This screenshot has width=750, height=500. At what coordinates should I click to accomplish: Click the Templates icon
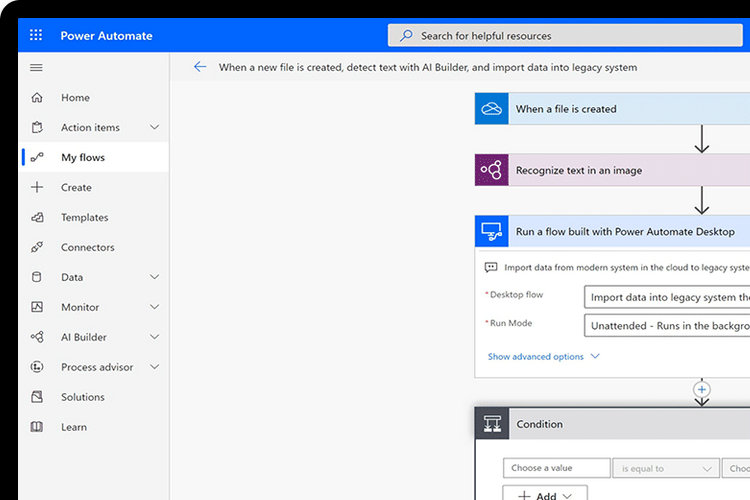37,217
